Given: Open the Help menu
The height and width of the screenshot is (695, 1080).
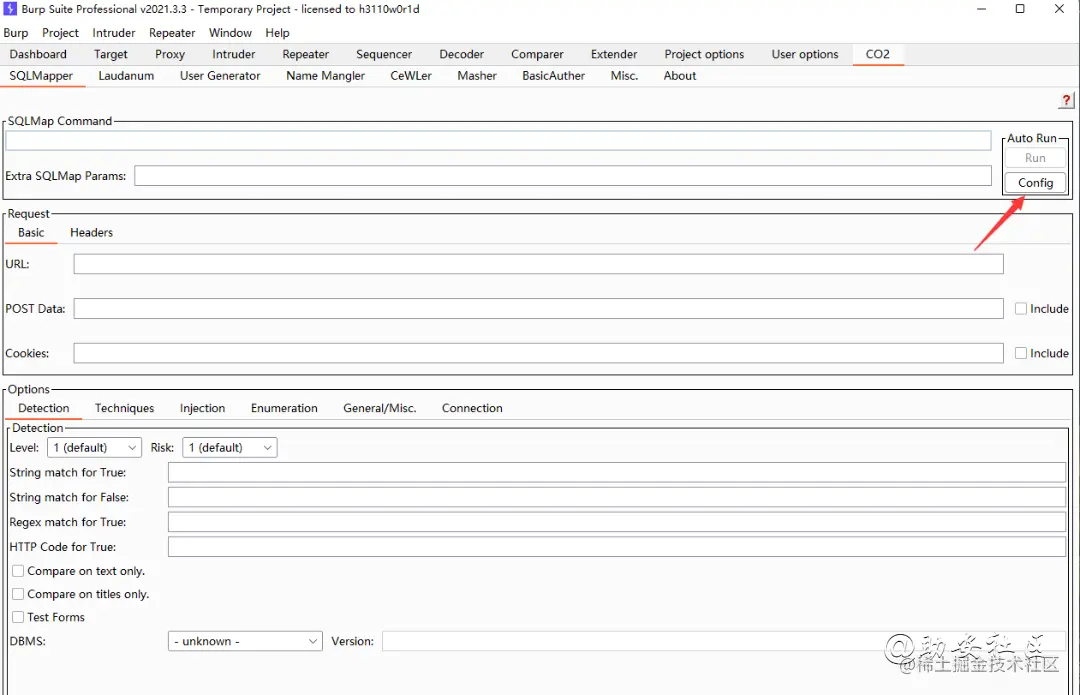Looking at the screenshot, I should pyautogui.click(x=278, y=32).
